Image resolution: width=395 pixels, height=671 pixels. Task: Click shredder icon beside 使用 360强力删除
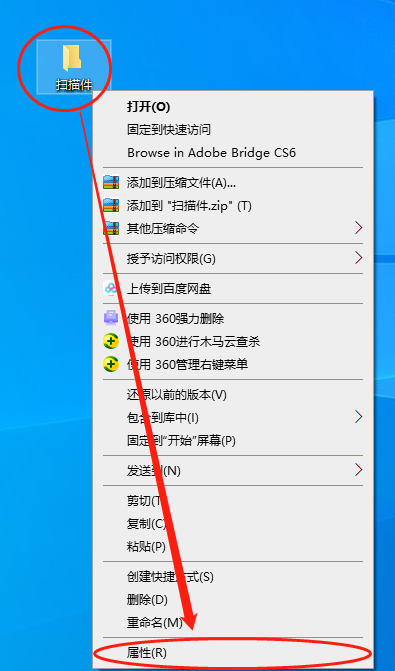pyautogui.click(x=111, y=318)
